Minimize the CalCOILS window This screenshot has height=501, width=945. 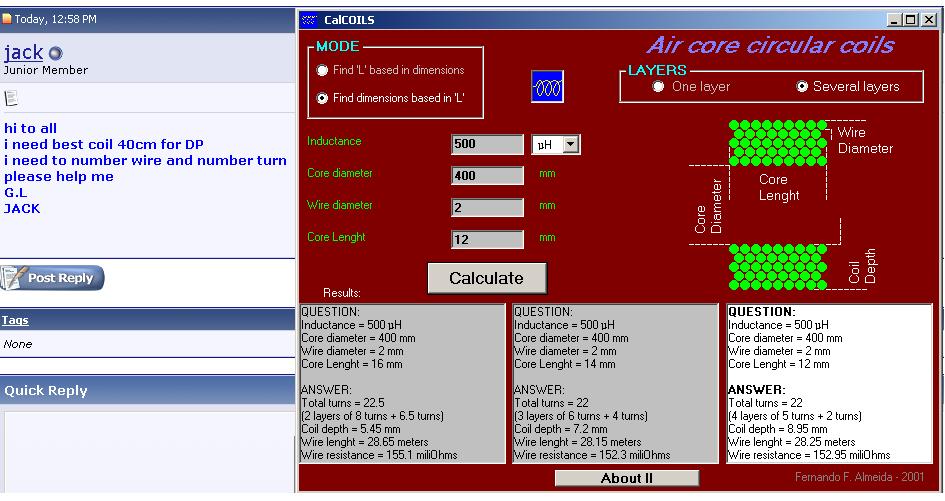coord(894,20)
